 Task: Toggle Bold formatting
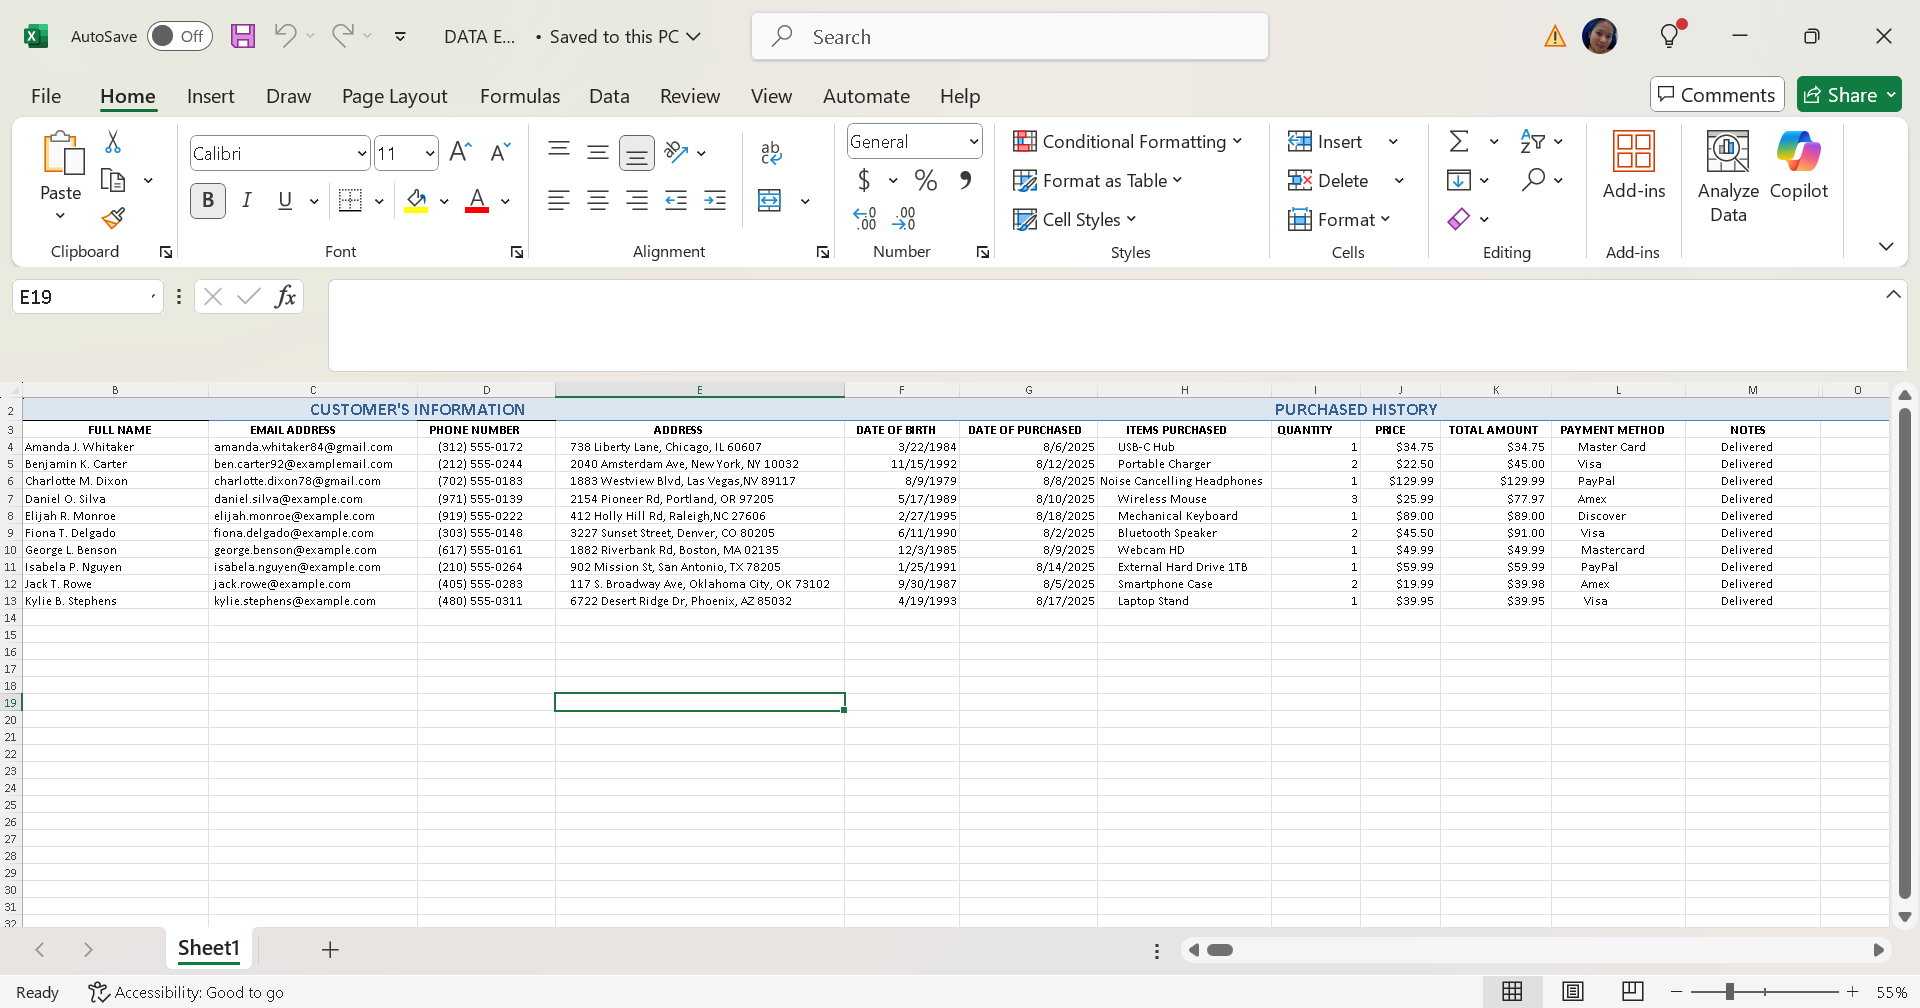[208, 200]
